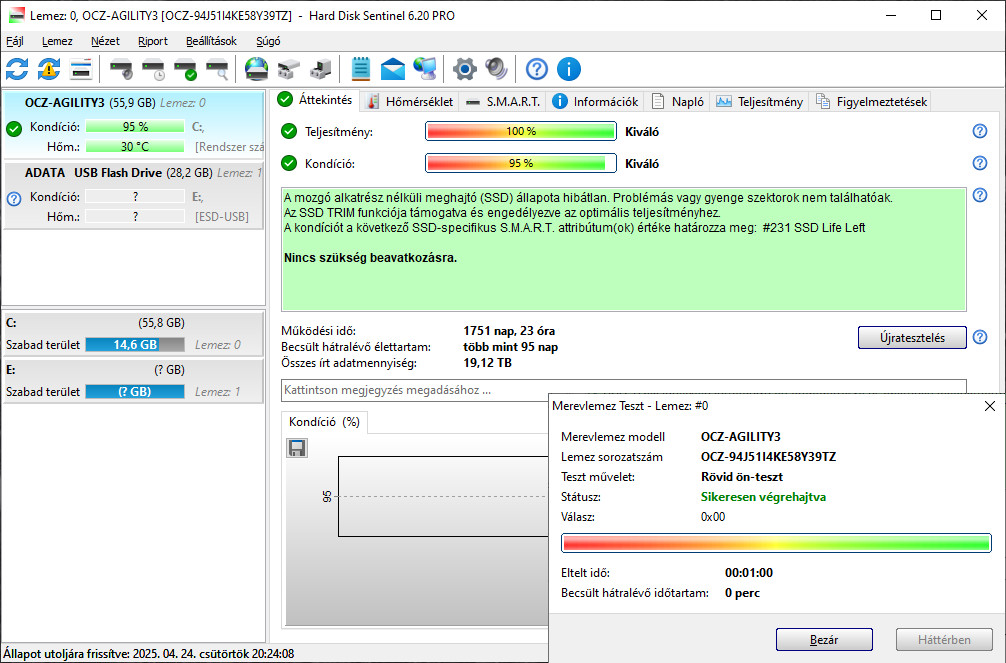The width and height of the screenshot is (1006, 663).
Task: Click the question mark help toolbar icon
Action: tap(536, 69)
